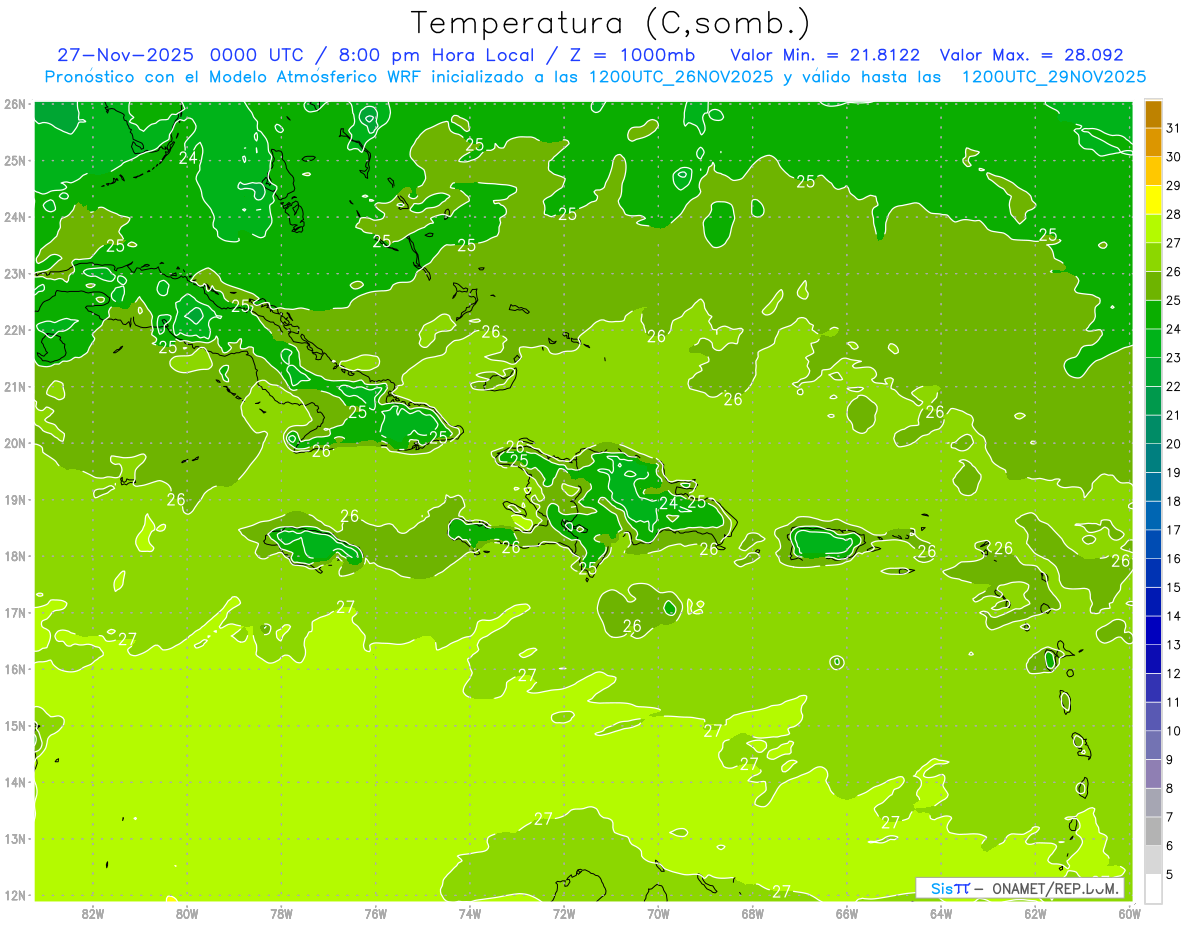Click the color scale label '15'
Screen dimensions: 1200x927
1173,587
